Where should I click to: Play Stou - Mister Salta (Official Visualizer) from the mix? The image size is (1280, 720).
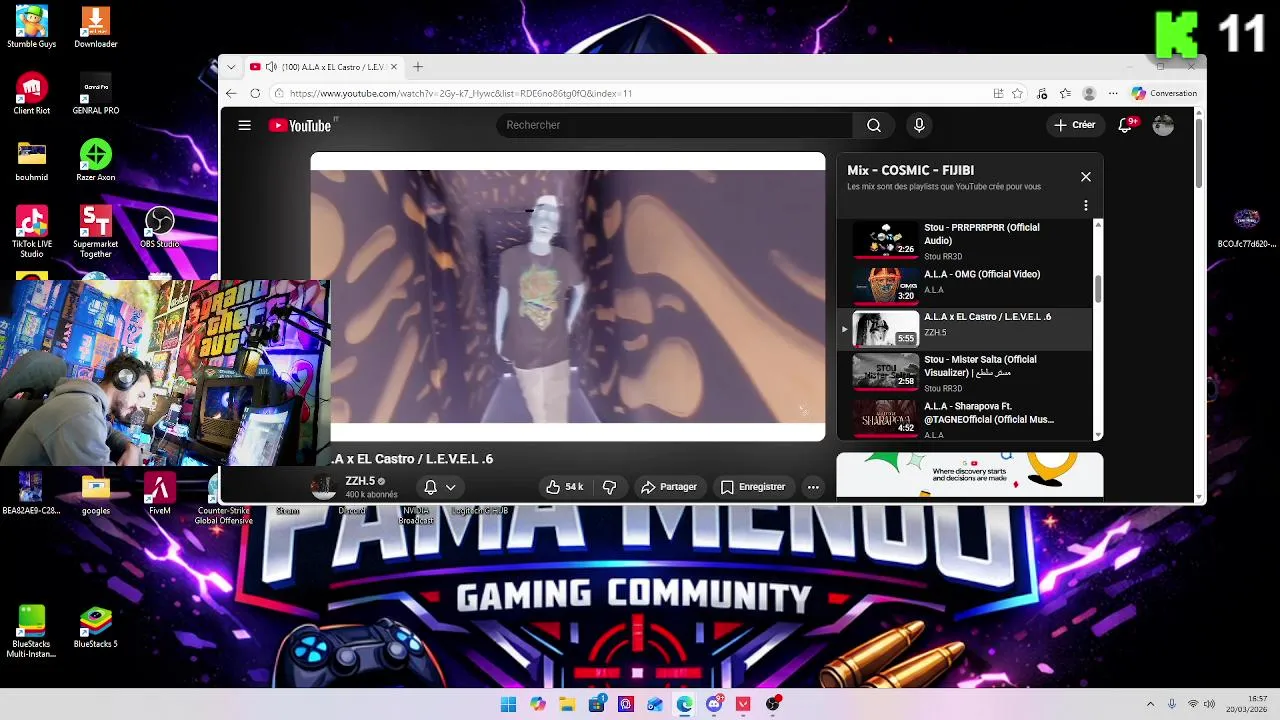click(967, 373)
